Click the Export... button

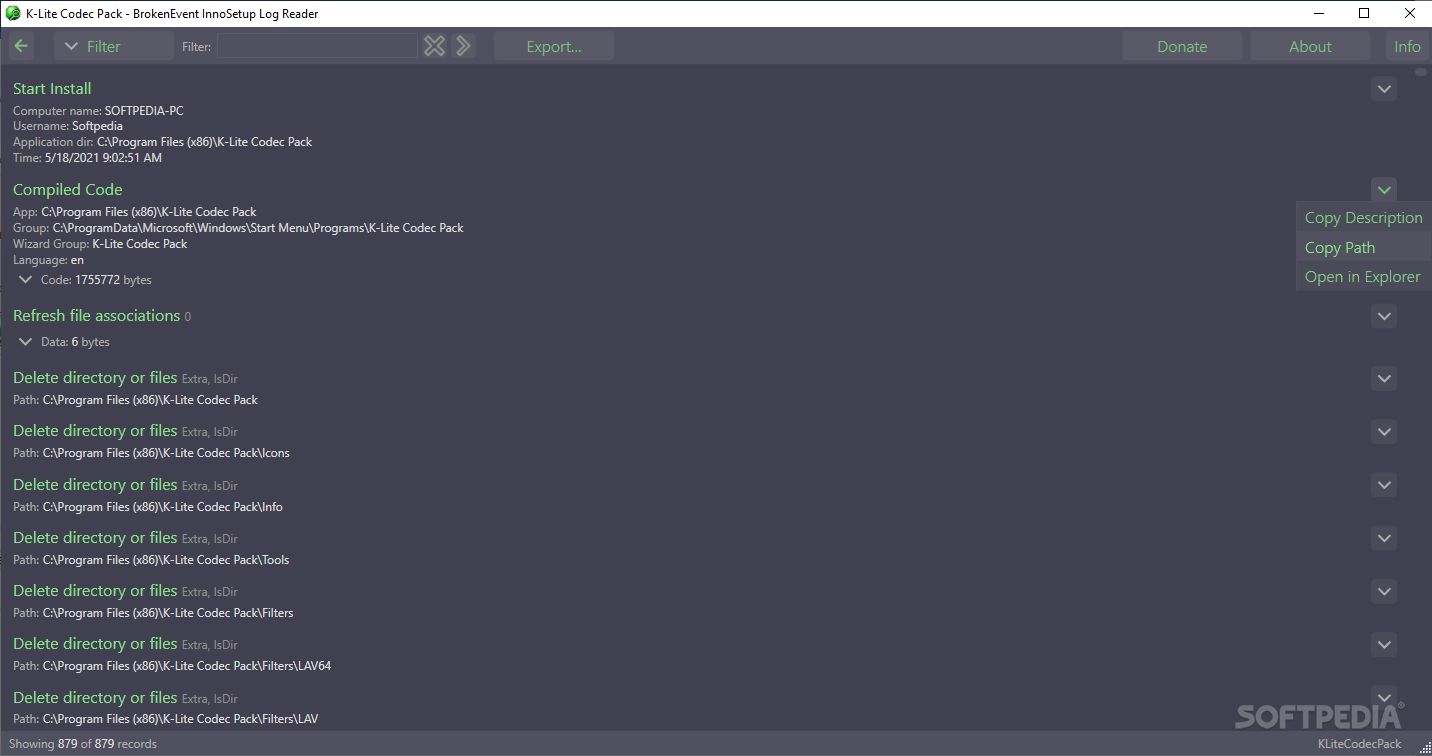click(x=554, y=46)
